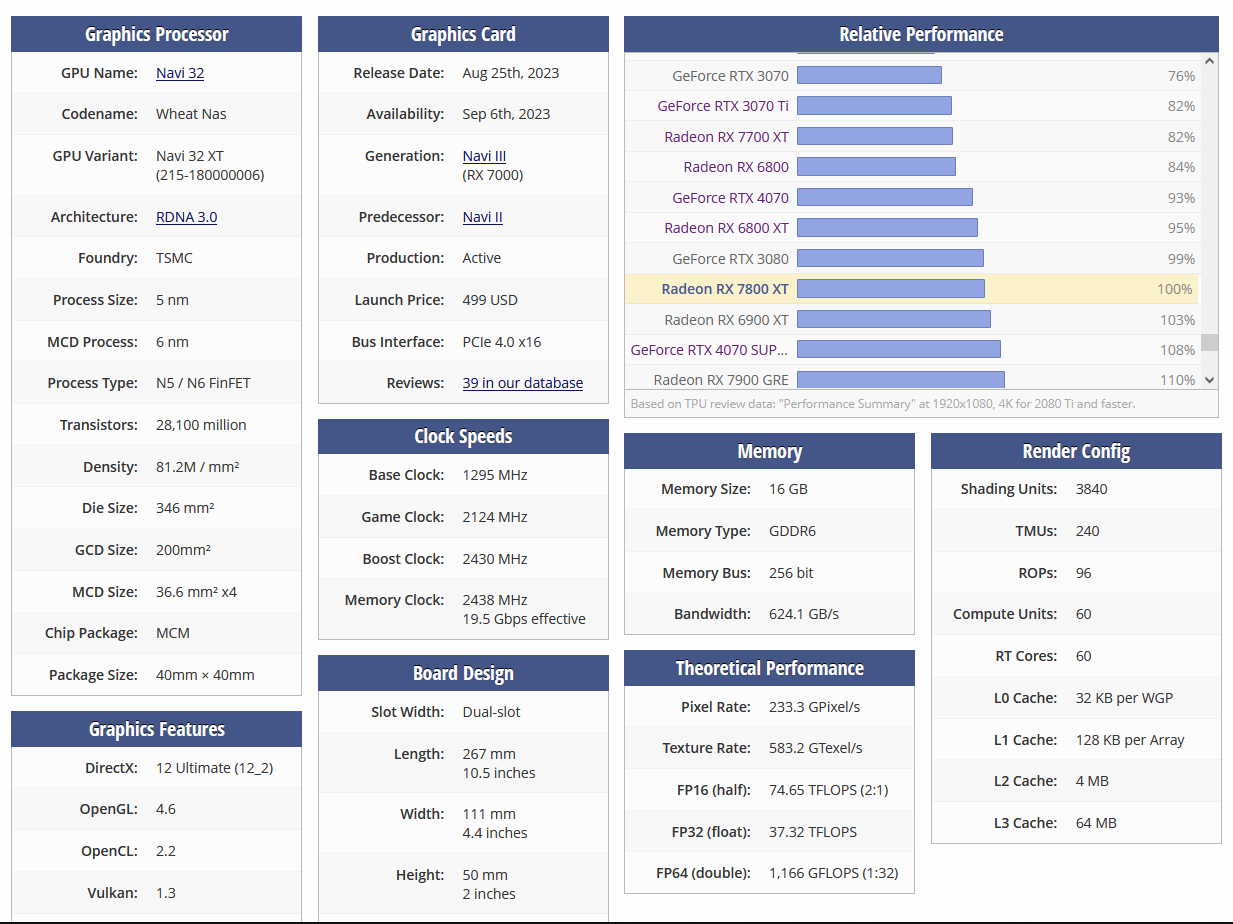The image size is (1233, 924).
Task: Click the 16 GB memory size value
Action: tap(788, 489)
